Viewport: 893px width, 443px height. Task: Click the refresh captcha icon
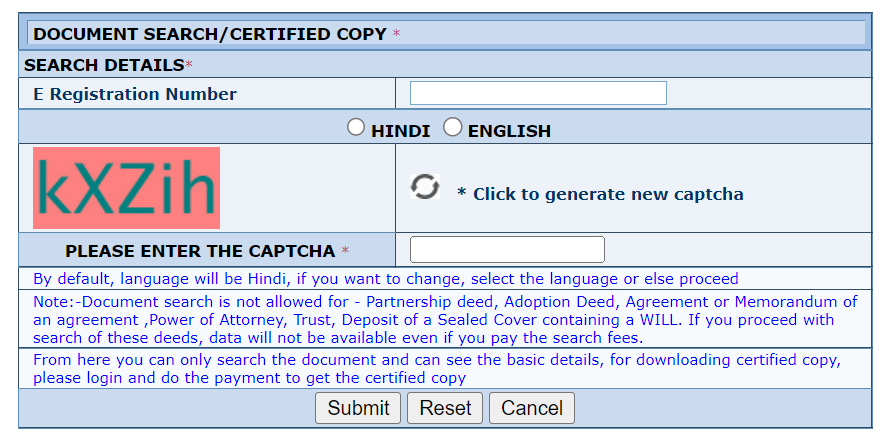425,187
